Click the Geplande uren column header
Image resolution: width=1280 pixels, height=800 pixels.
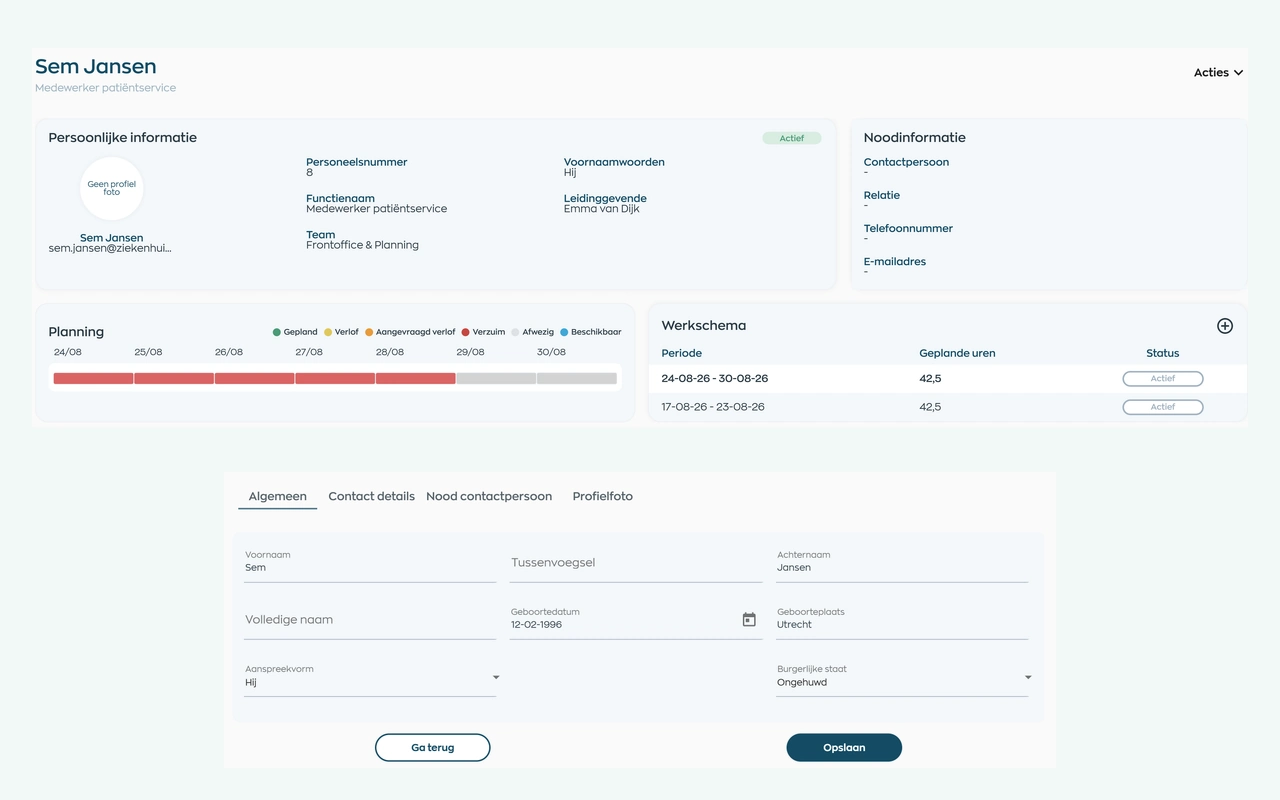957,353
